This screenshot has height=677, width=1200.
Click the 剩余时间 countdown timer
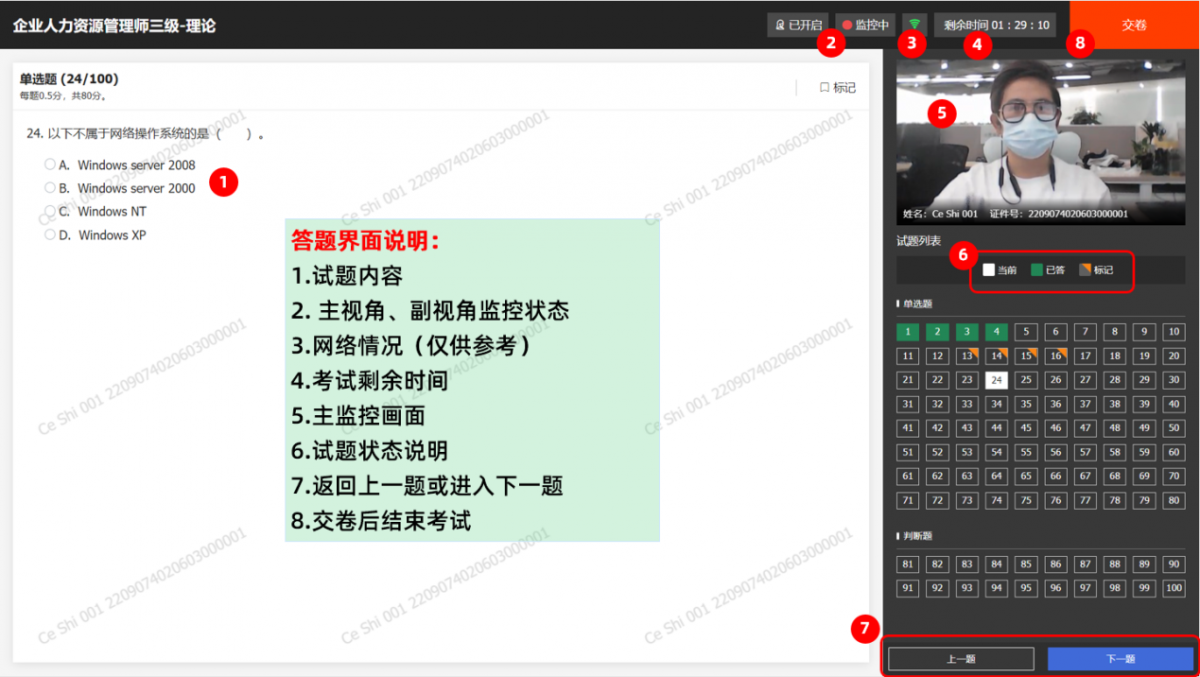coord(996,25)
